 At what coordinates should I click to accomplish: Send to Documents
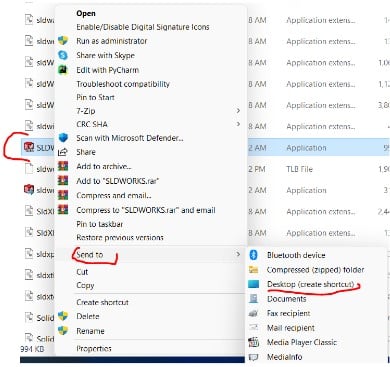(x=286, y=299)
